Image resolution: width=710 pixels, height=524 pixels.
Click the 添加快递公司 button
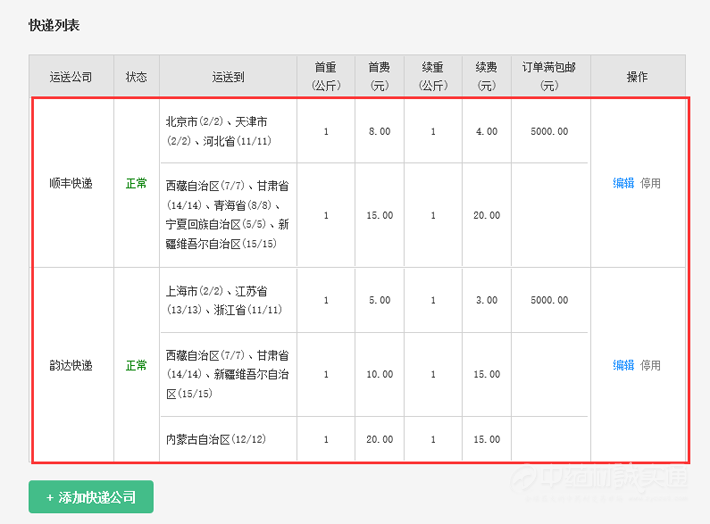(x=91, y=497)
